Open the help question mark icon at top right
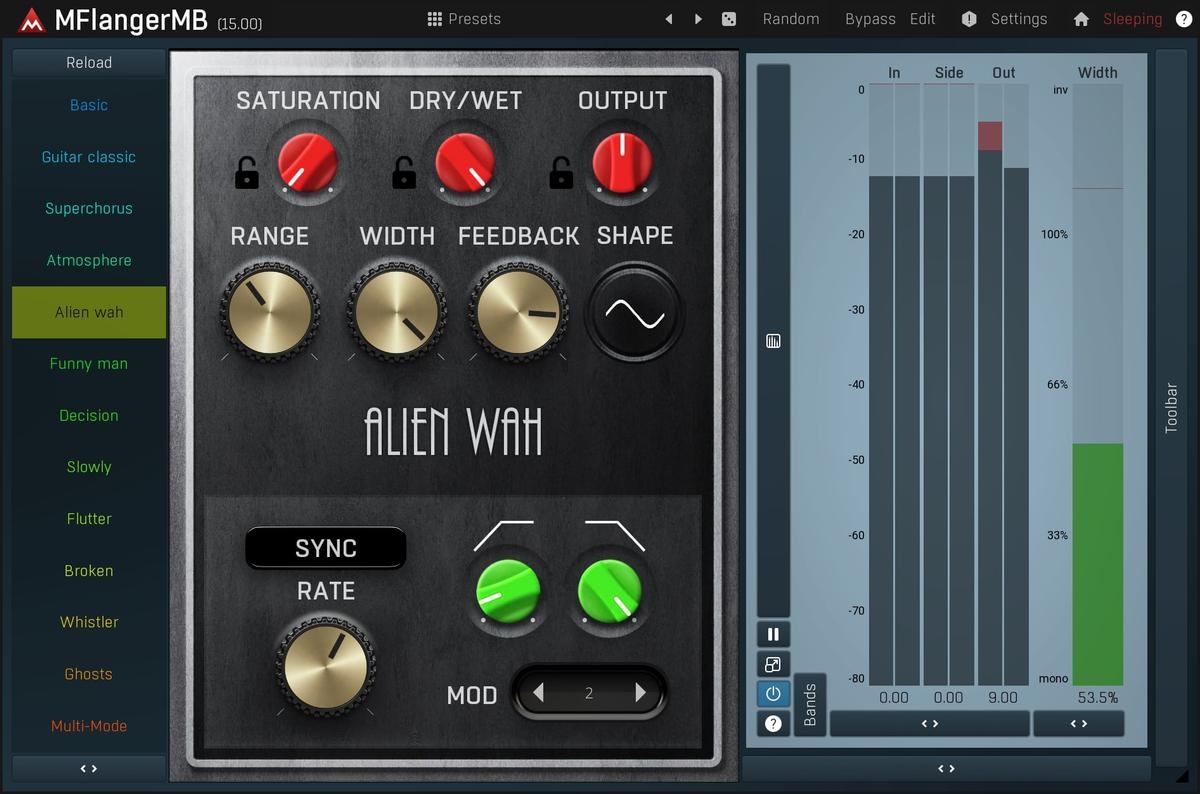This screenshot has width=1200, height=794. [x=1183, y=19]
